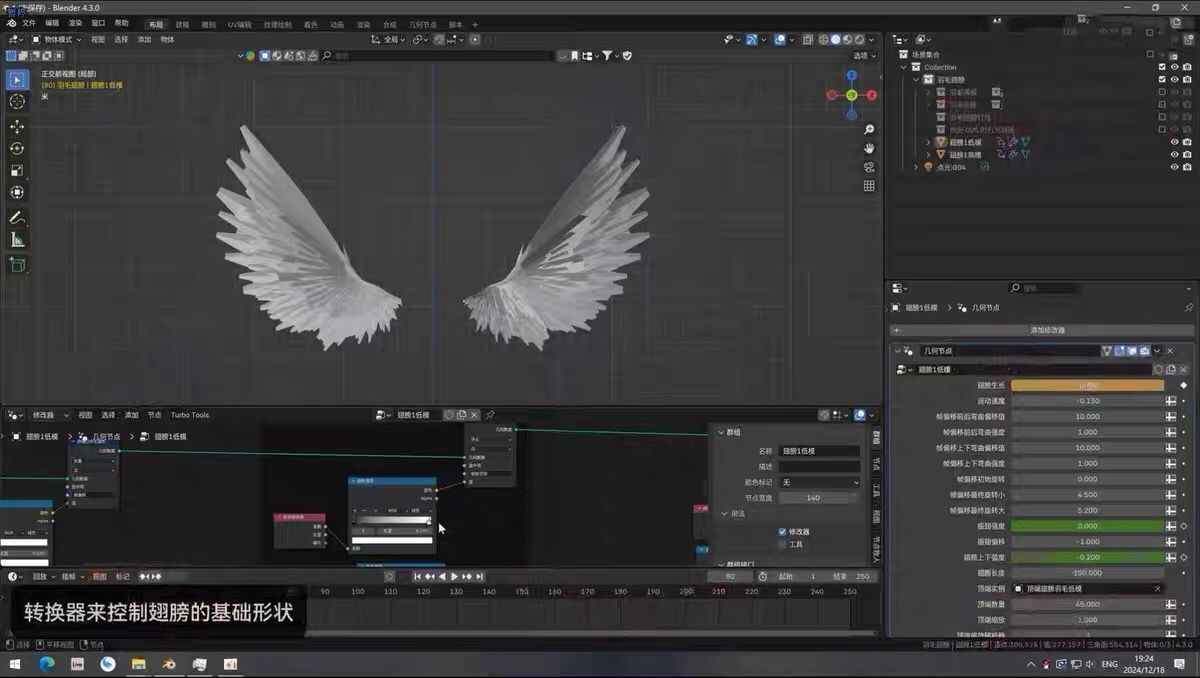This screenshot has width=1200, height=678.
Task: Click the 添加修改器 button
Action: tap(1046, 330)
